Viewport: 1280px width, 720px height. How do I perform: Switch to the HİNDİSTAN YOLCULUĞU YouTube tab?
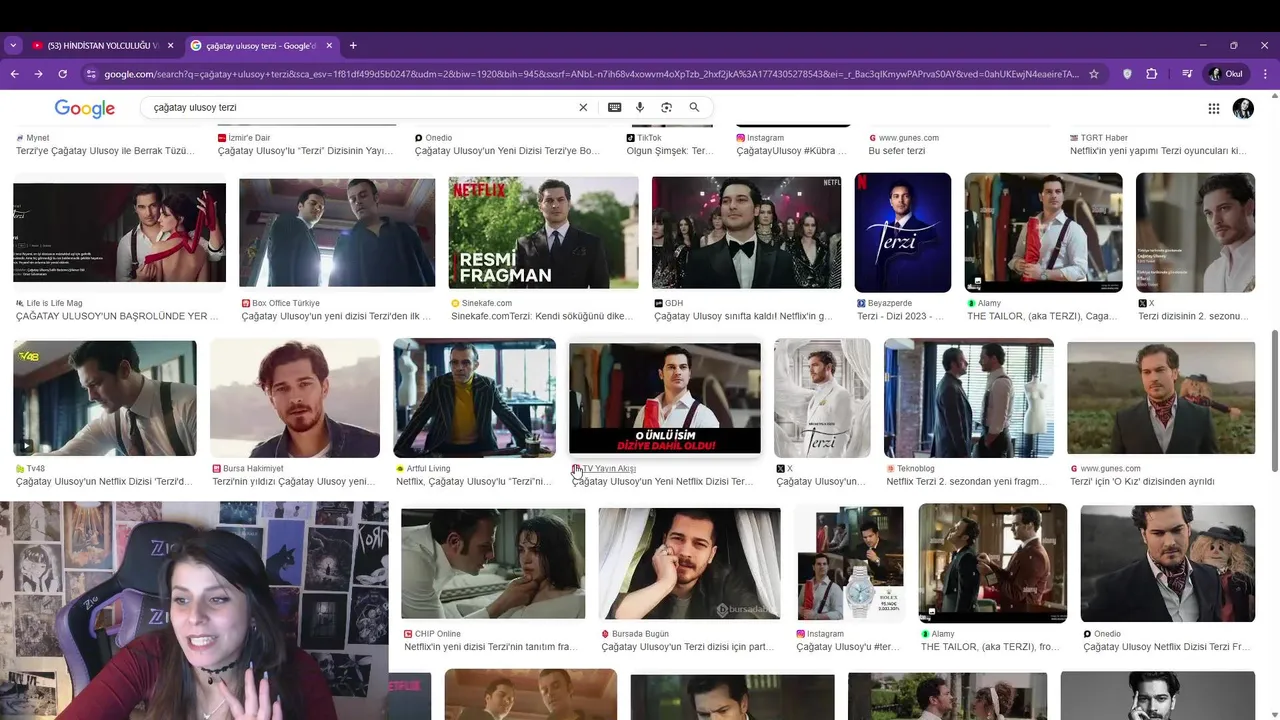[x=101, y=46]
